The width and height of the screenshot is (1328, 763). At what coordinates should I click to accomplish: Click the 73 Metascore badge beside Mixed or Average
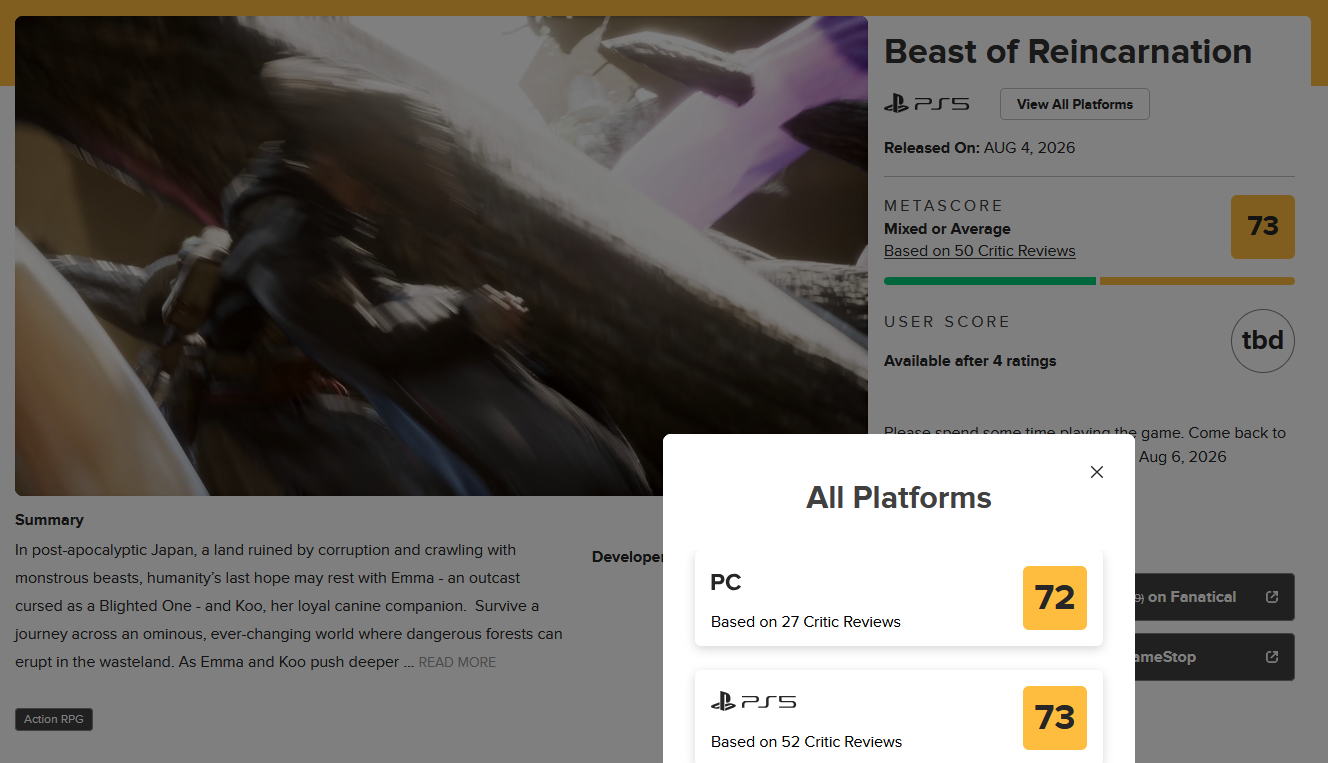(1263, 227)
